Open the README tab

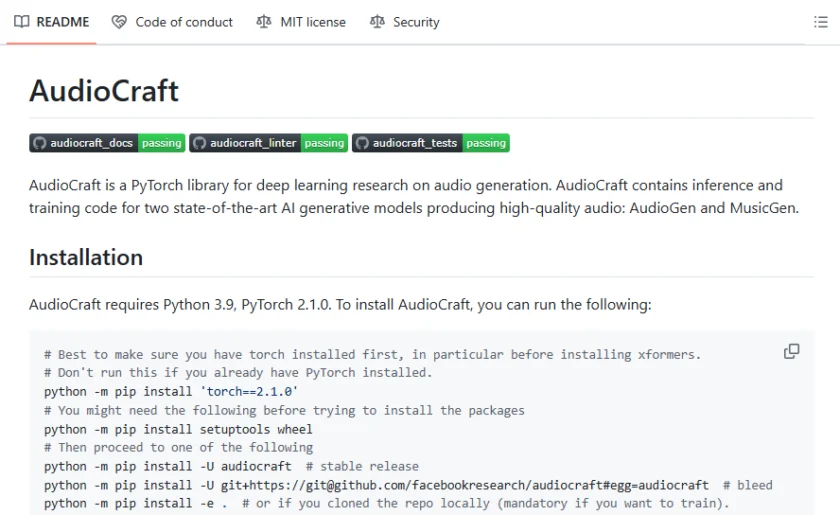[51, 22]
